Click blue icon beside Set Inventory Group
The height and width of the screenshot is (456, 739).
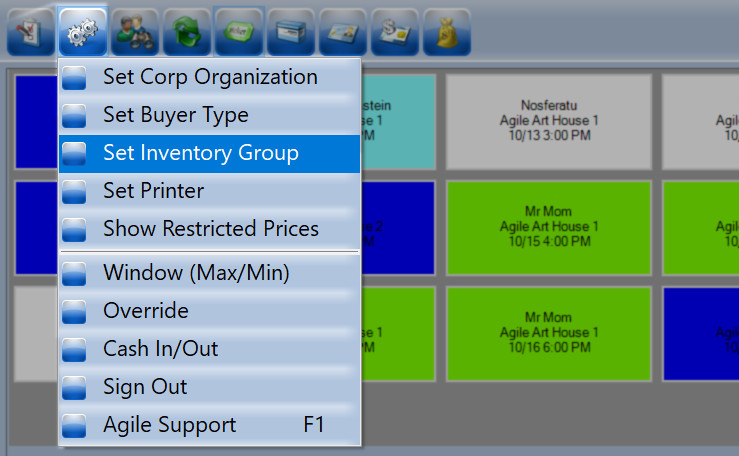[74, 154]
